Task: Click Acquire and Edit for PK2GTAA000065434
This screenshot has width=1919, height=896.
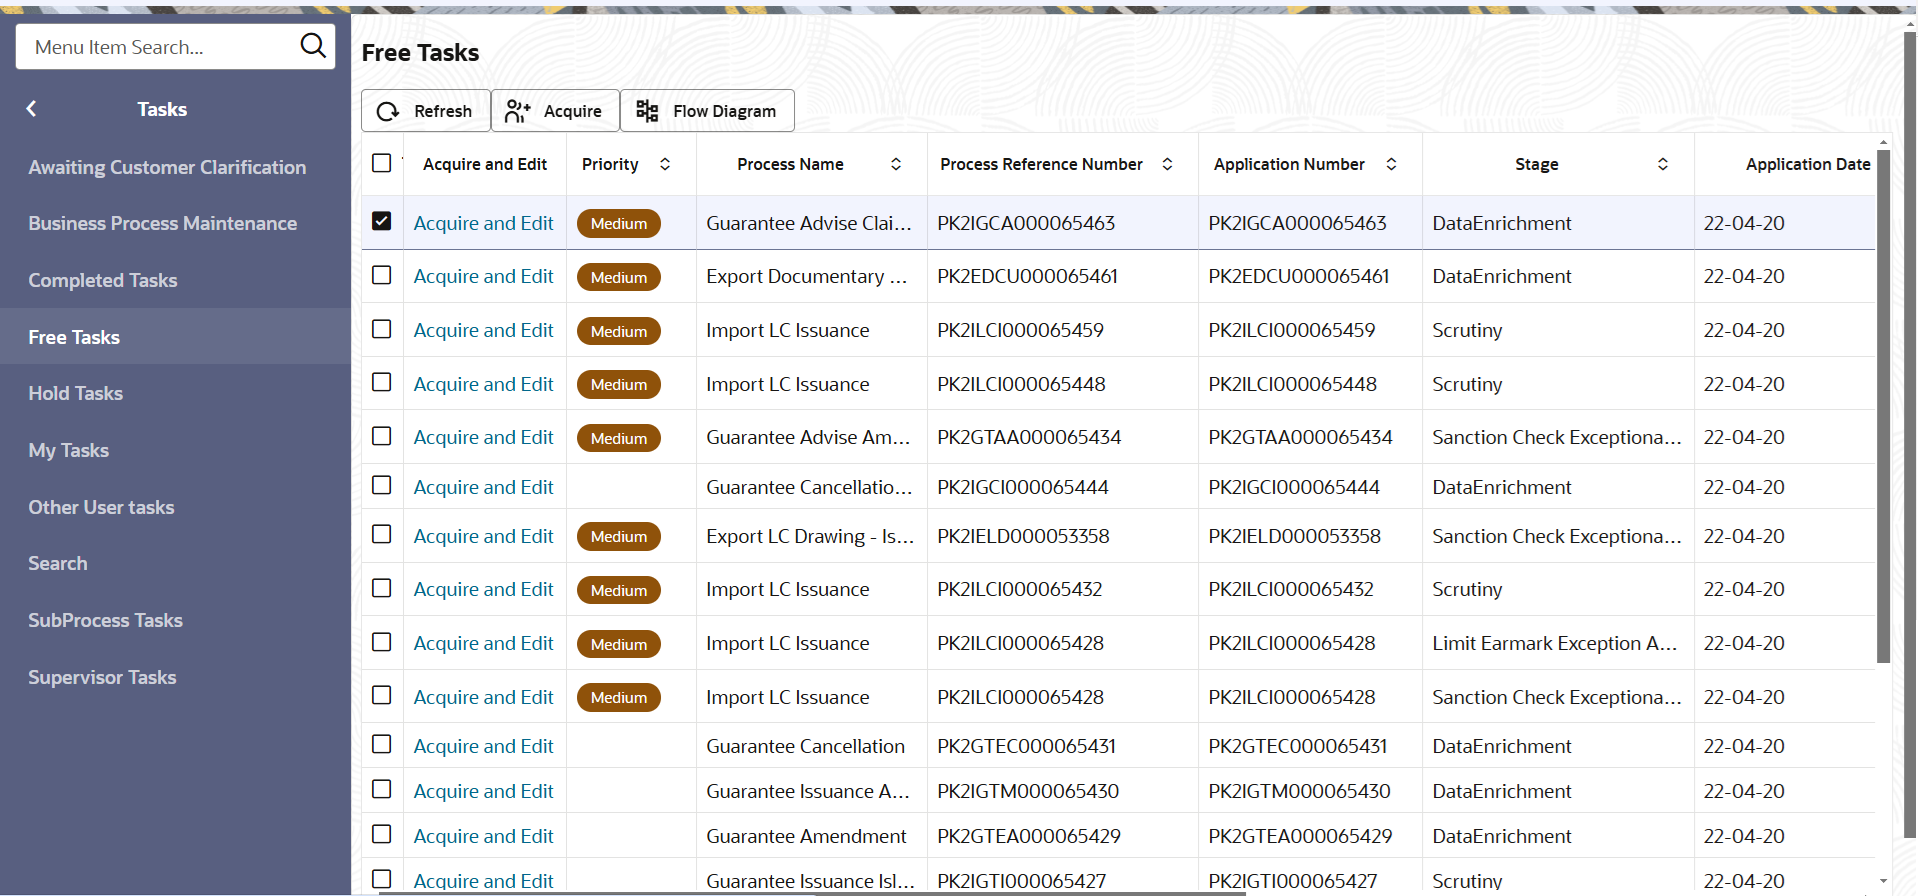Action: (x=483, y=437)
